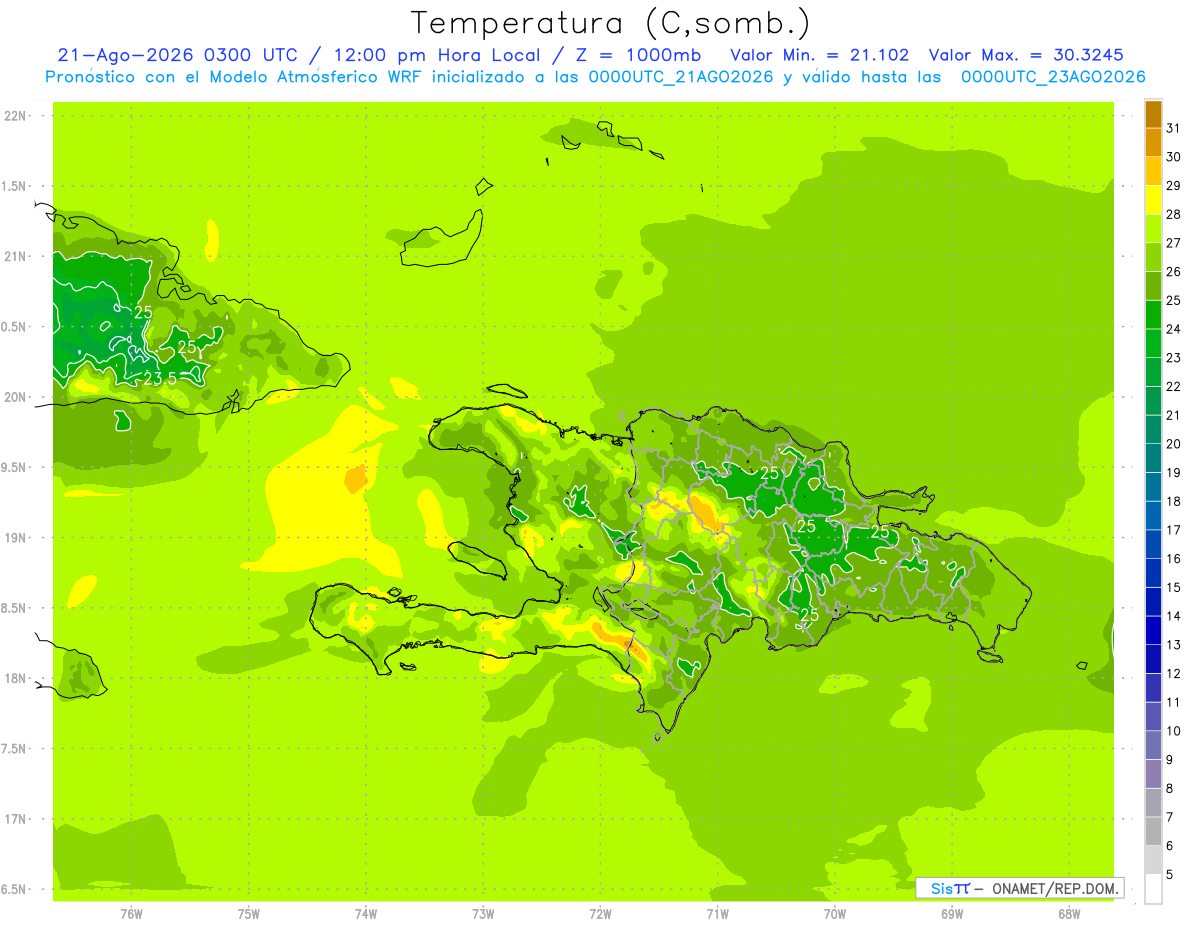This screenshot has width=1200, height=927.
Task: Click the legend value '31'
Action: pyautogui.click(x=1173, y=128)
